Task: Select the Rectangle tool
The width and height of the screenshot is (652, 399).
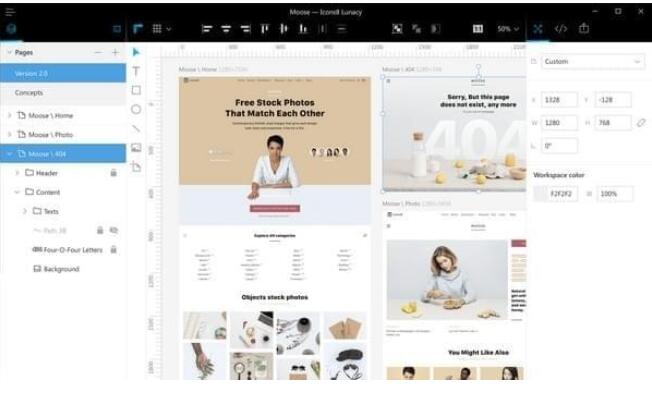Action: [x=136, y=90]
